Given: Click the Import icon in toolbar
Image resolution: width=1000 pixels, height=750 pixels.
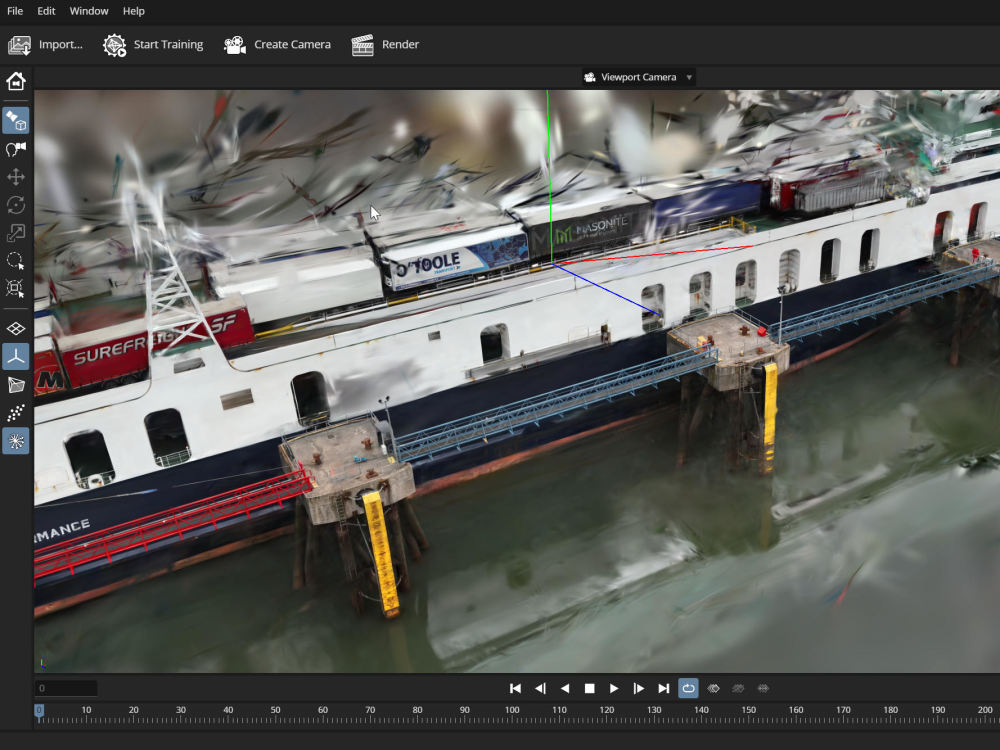Looking at the screenshot, I should coord(20,45).
